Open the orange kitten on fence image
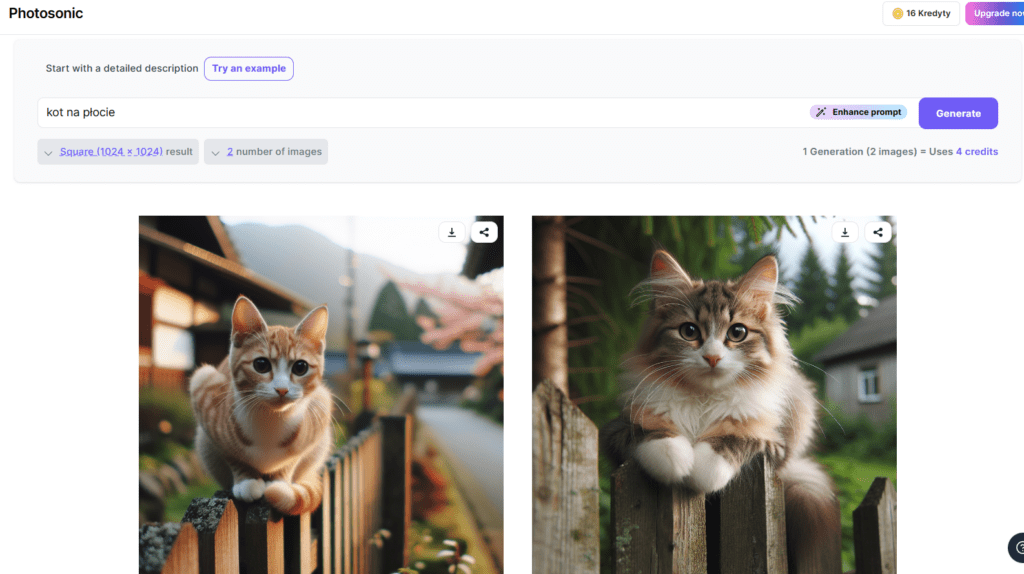The width and height of the screenshot is (1024, 574). click(x=320, y=400)
